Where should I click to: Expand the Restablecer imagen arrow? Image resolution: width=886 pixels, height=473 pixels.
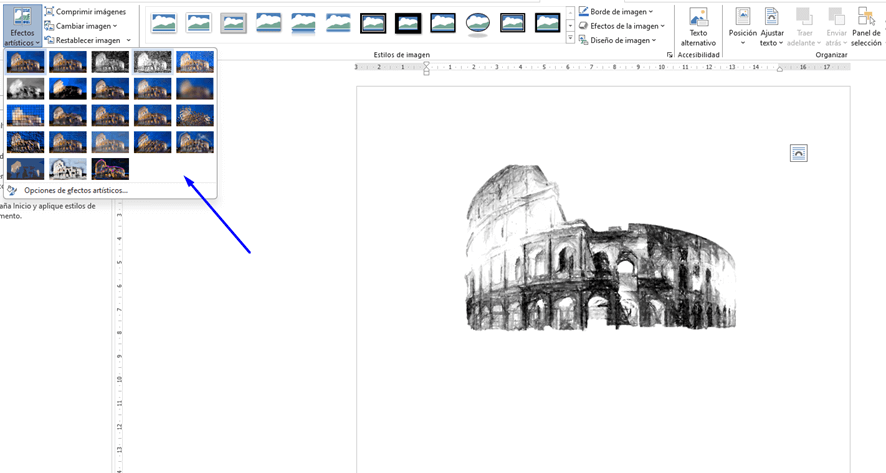(x=129, y=40)
